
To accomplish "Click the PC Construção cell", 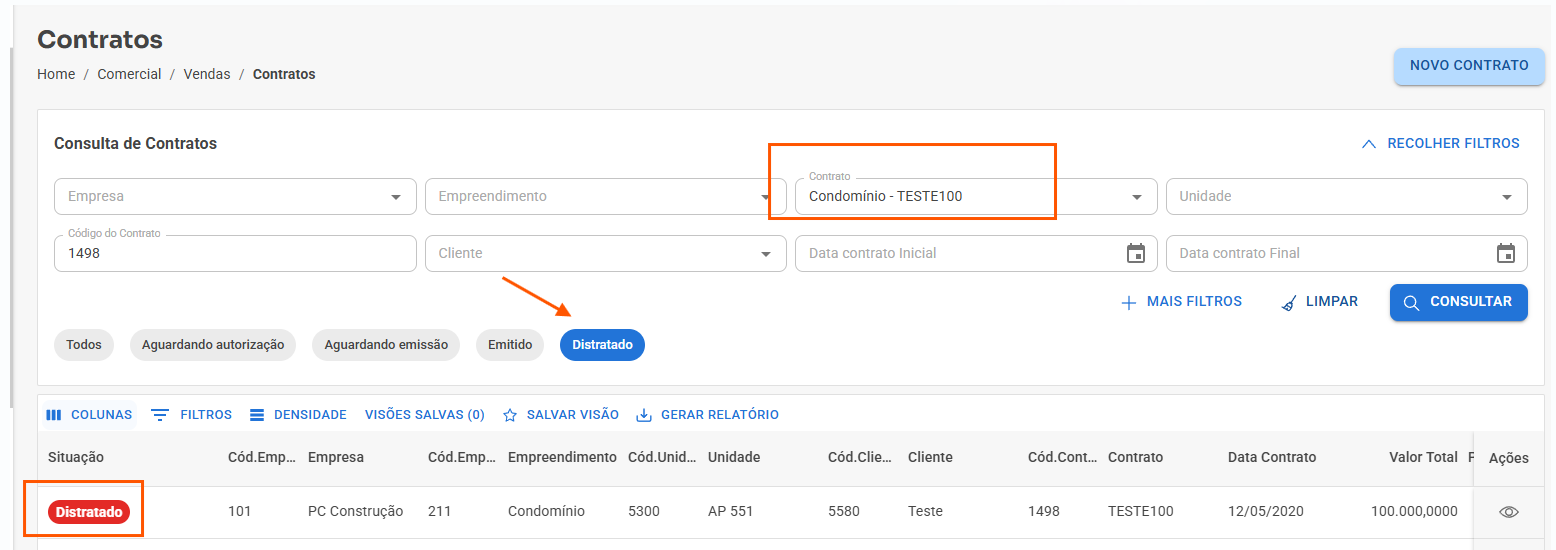I will coord(356,511).
